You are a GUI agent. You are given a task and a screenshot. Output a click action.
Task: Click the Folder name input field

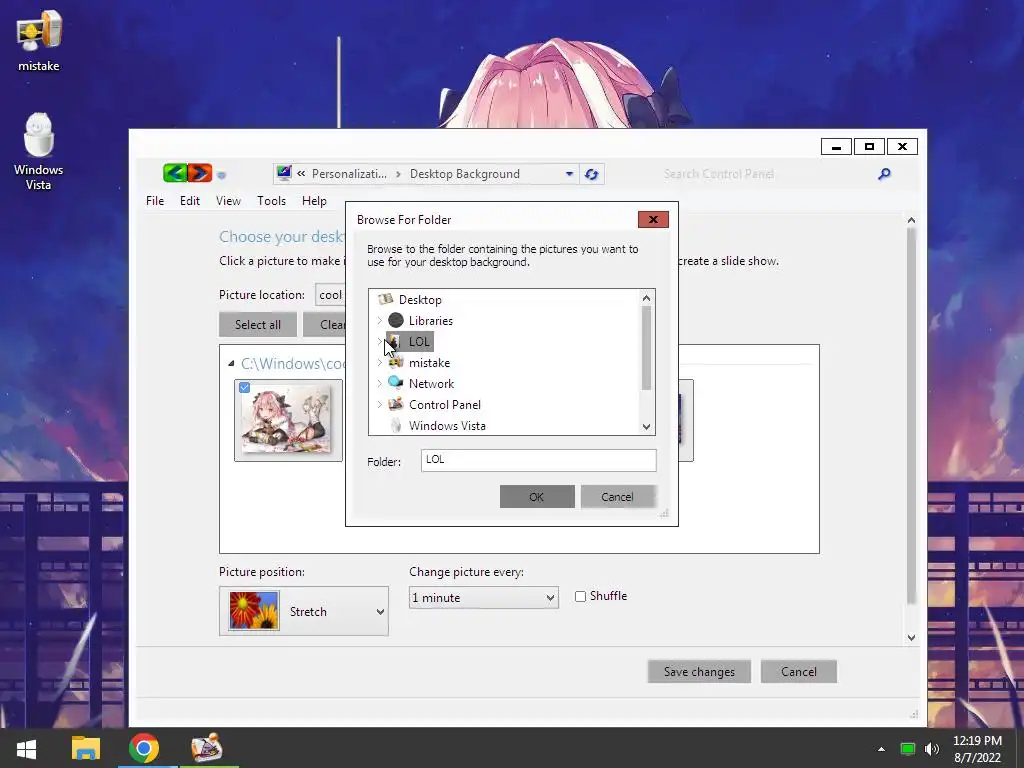pos(538,460)
